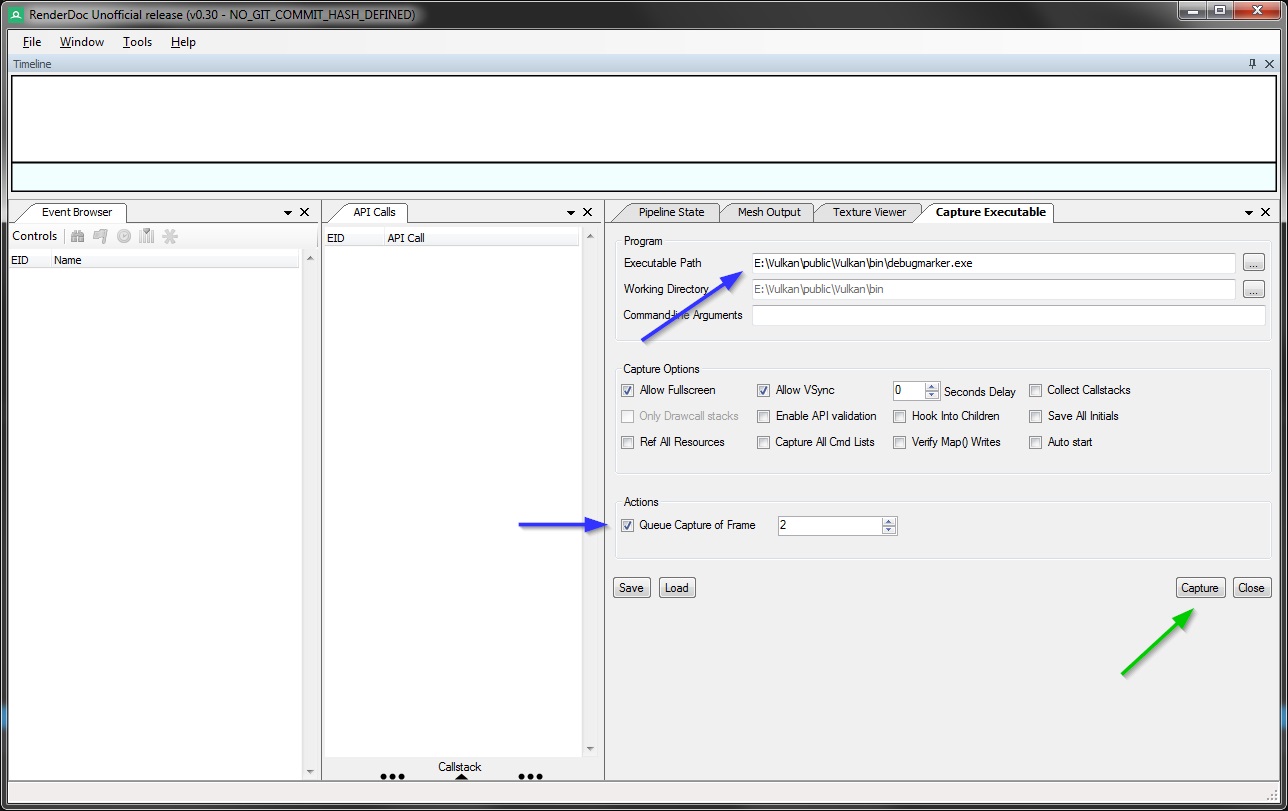Viewport: 1288px width, 811px height.
Task: Click left dots handle beside Callstack
Action: click(x=393, y=776)
